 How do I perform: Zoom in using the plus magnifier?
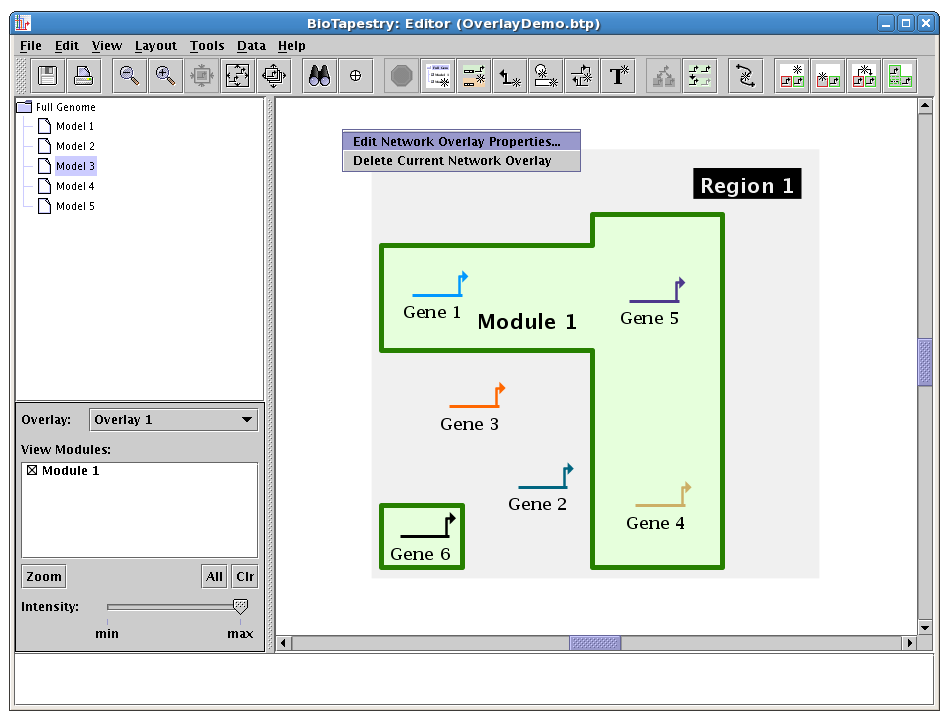(x=165, y=76)
